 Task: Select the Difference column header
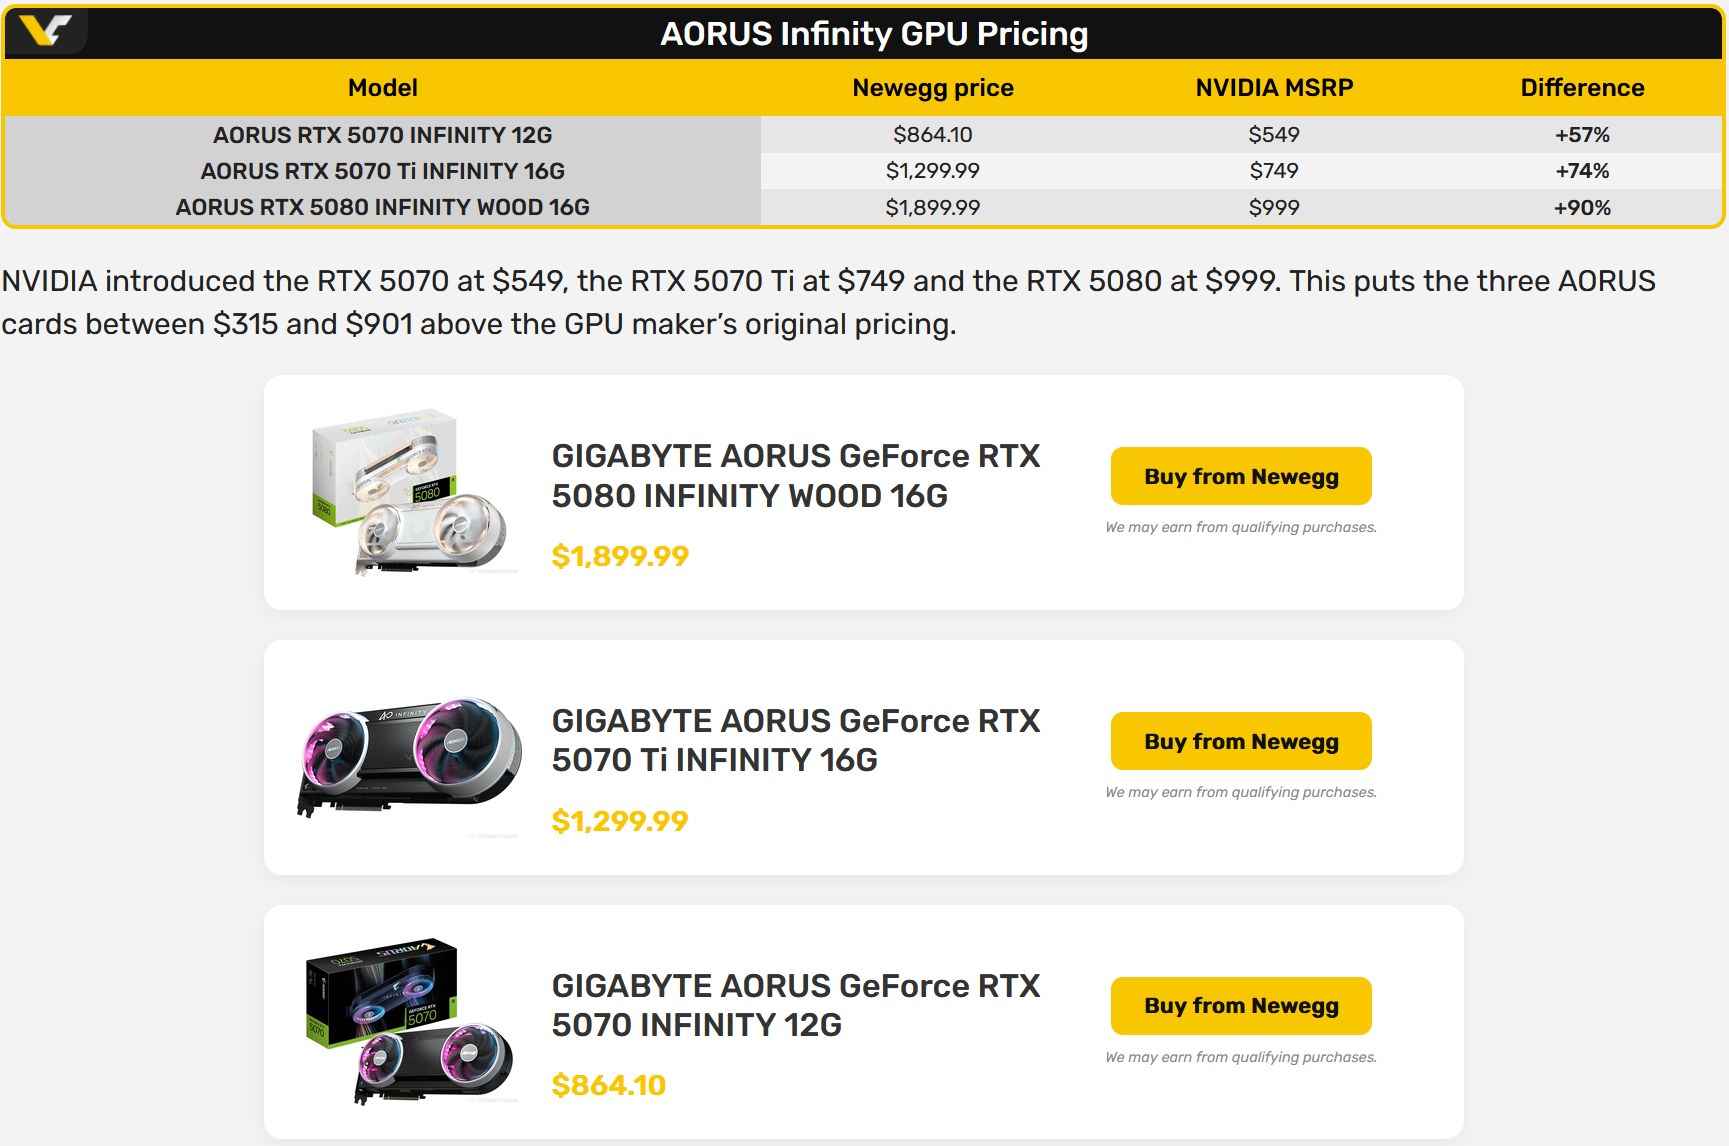click(x=1582, y=88)
